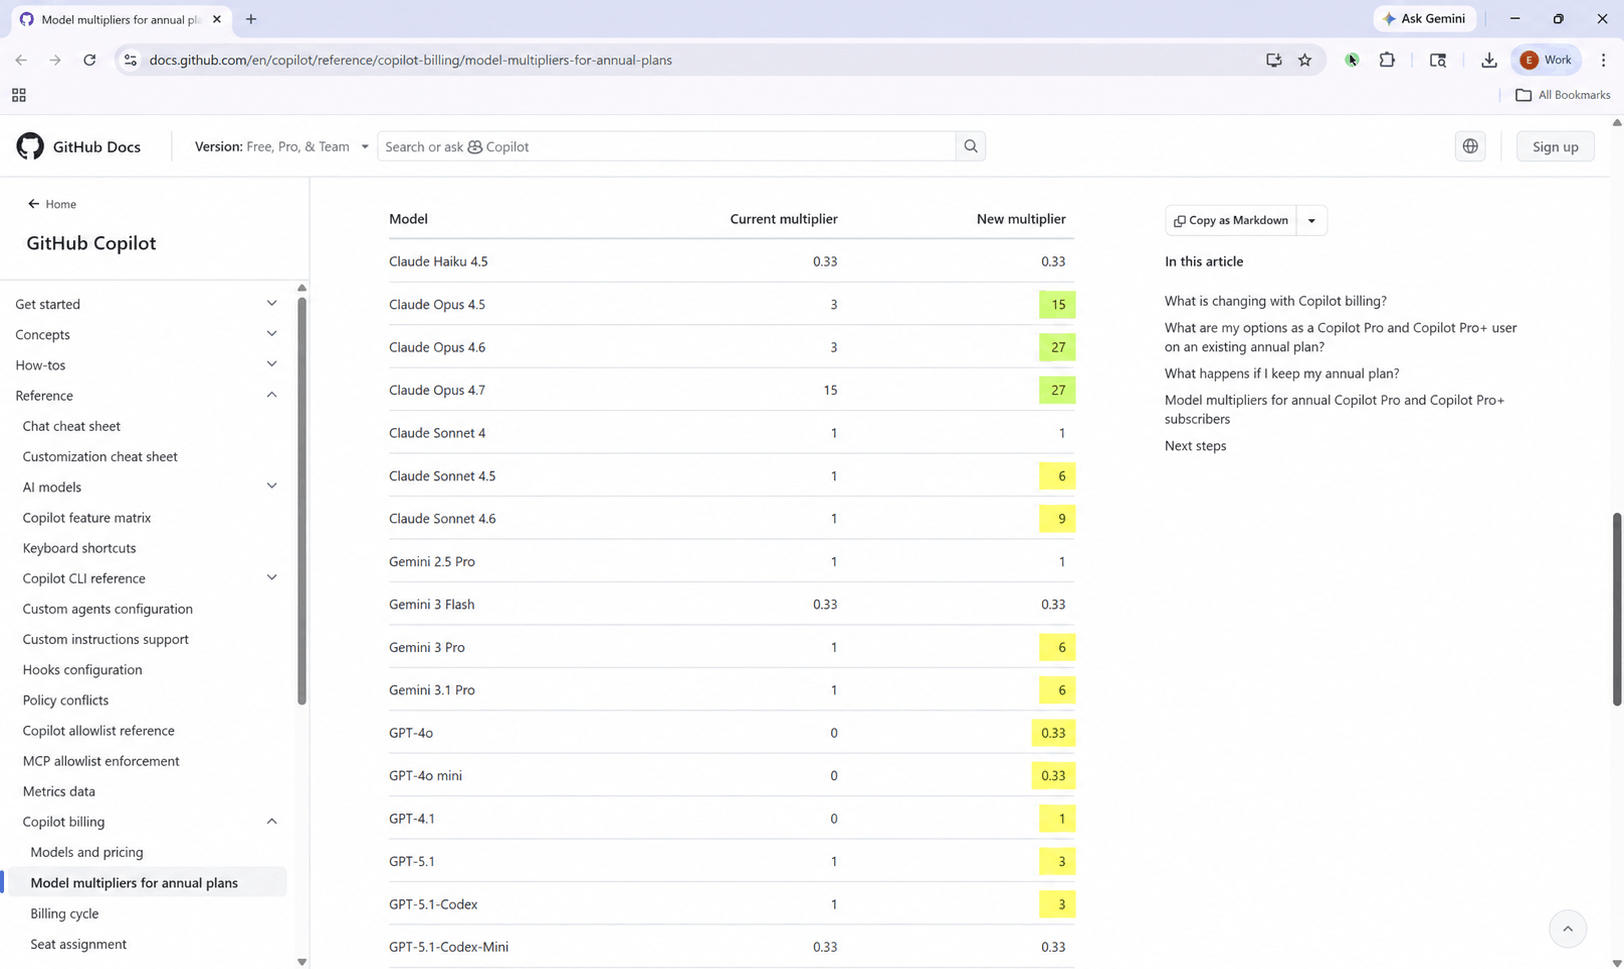Open Keyboard shortcuts page
Screen dimensions: 1624x969
pyautogui.click(x=79, y=548)
